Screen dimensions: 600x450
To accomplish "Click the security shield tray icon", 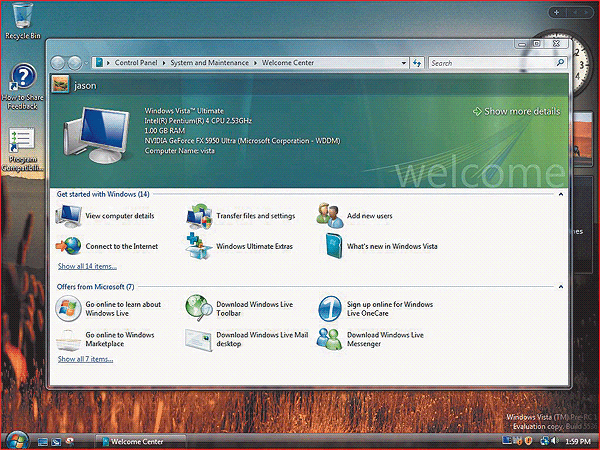I will (x=528, y=441).
